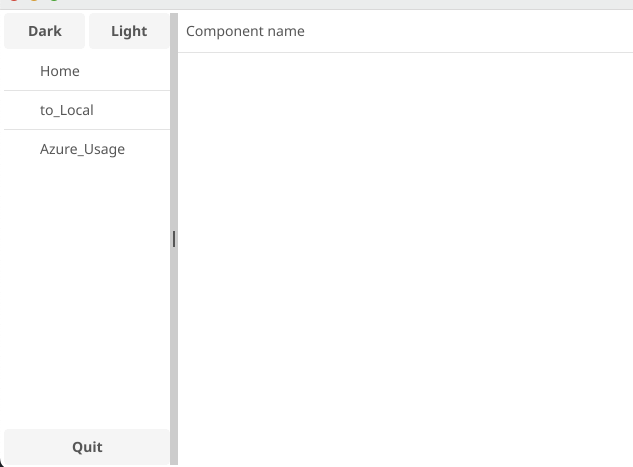Navigate to Home above to_Local

(87, 71)
